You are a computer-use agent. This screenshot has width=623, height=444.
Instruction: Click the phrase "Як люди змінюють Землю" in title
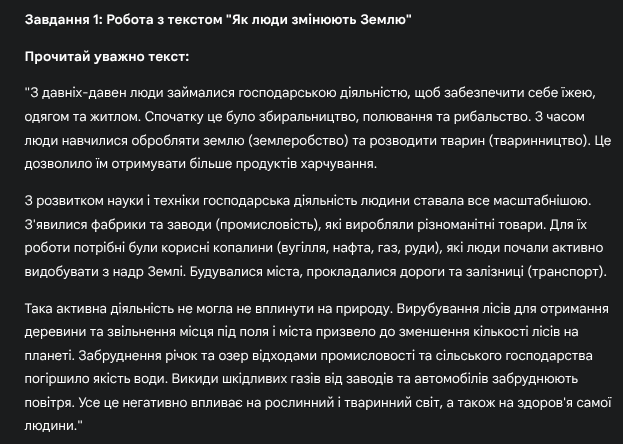tap(319, 19)
